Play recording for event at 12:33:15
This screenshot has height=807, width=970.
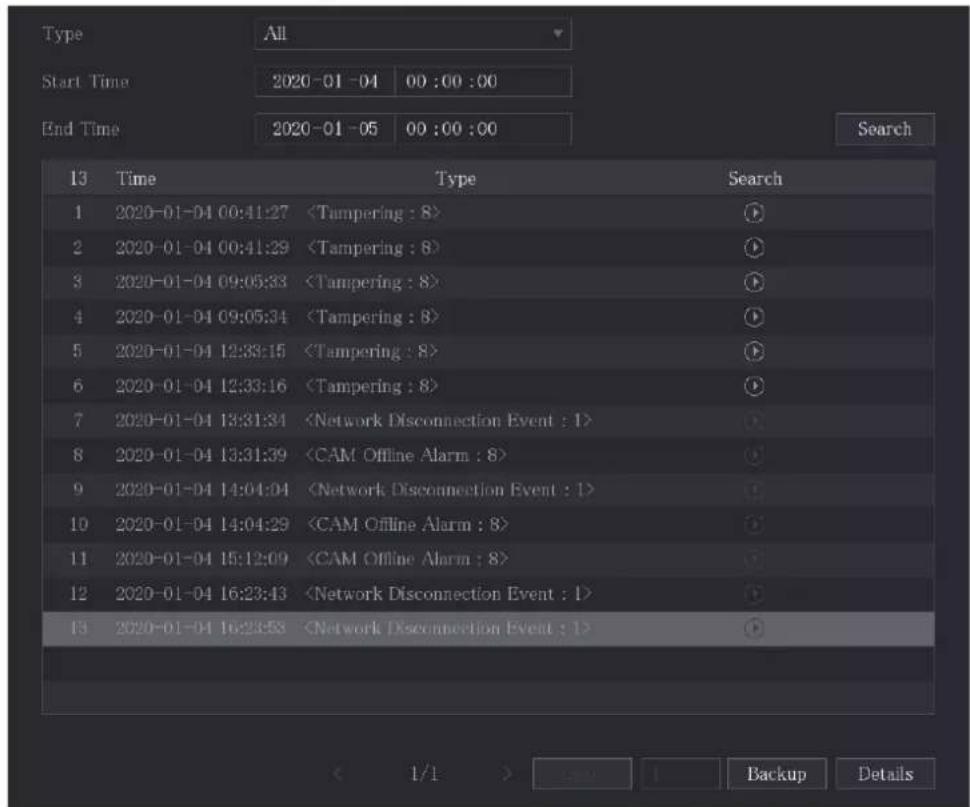tap(753, 351)
